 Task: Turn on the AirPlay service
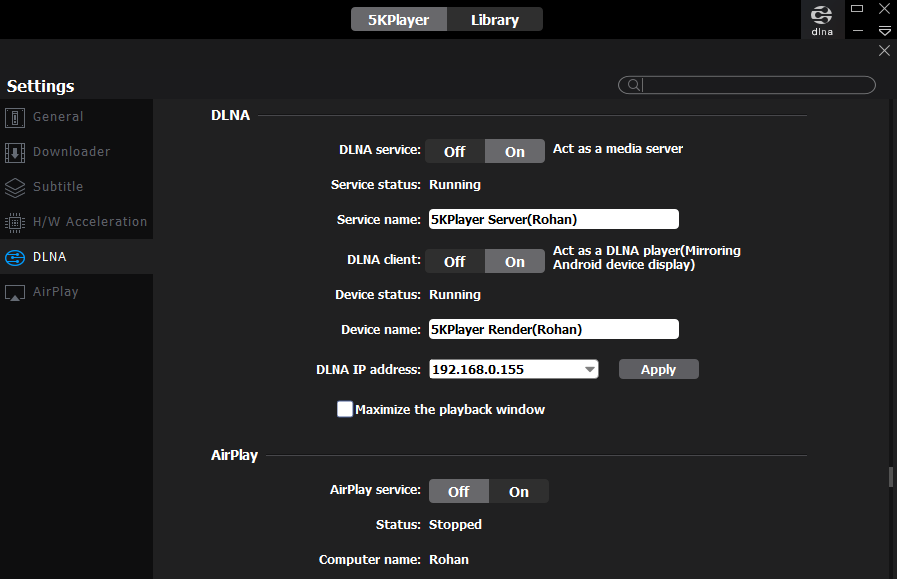pos(518,491)
